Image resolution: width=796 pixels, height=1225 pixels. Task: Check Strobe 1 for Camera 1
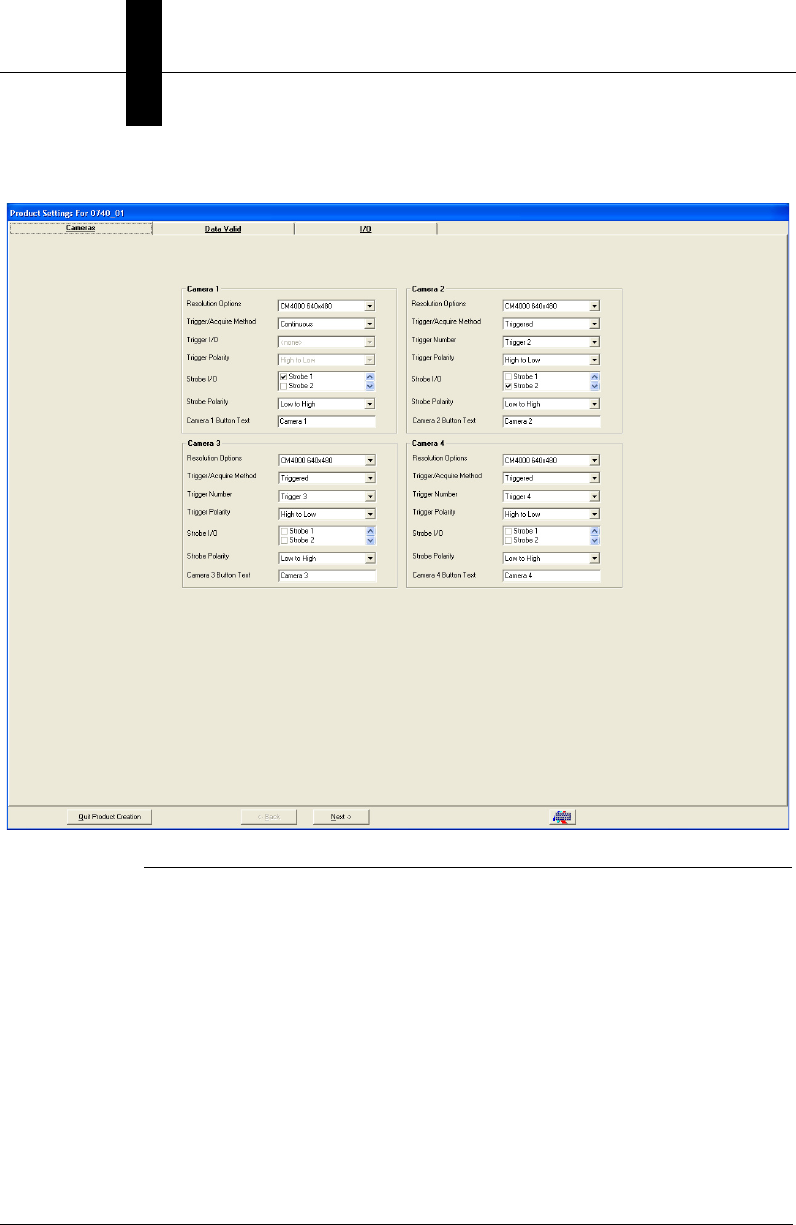tap(284, 377)
